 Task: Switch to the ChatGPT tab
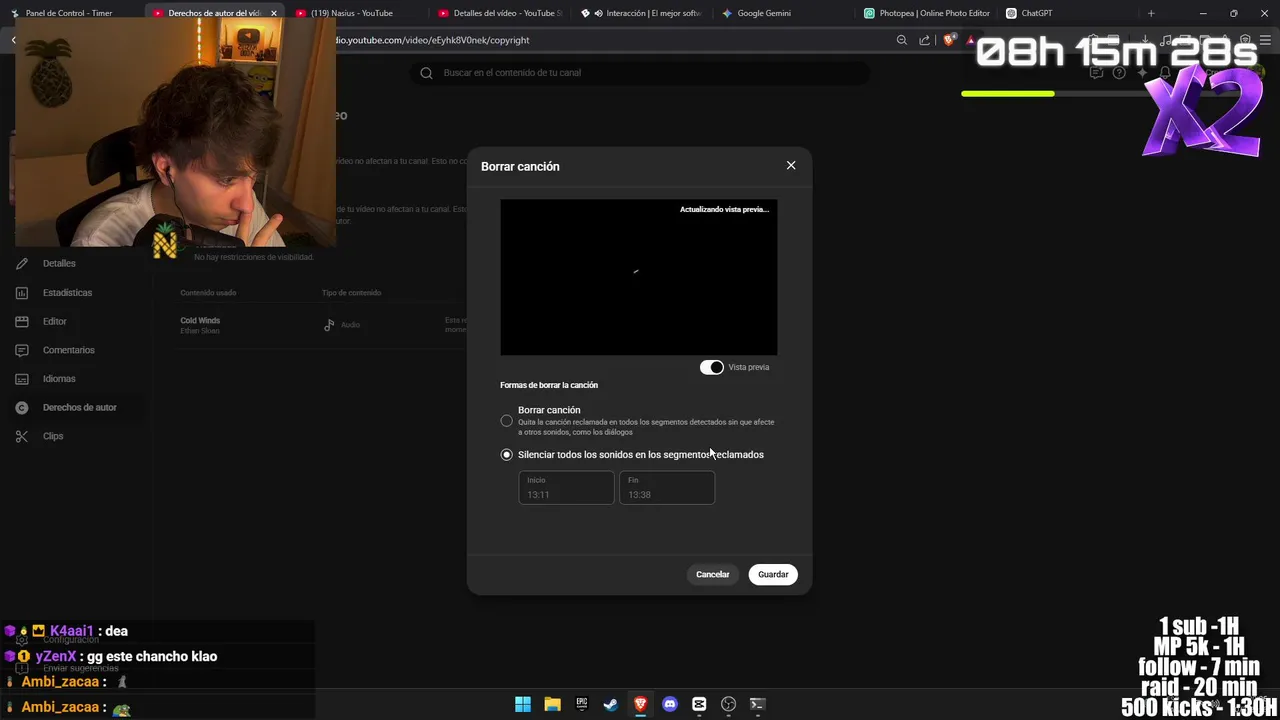(1036, 13)
